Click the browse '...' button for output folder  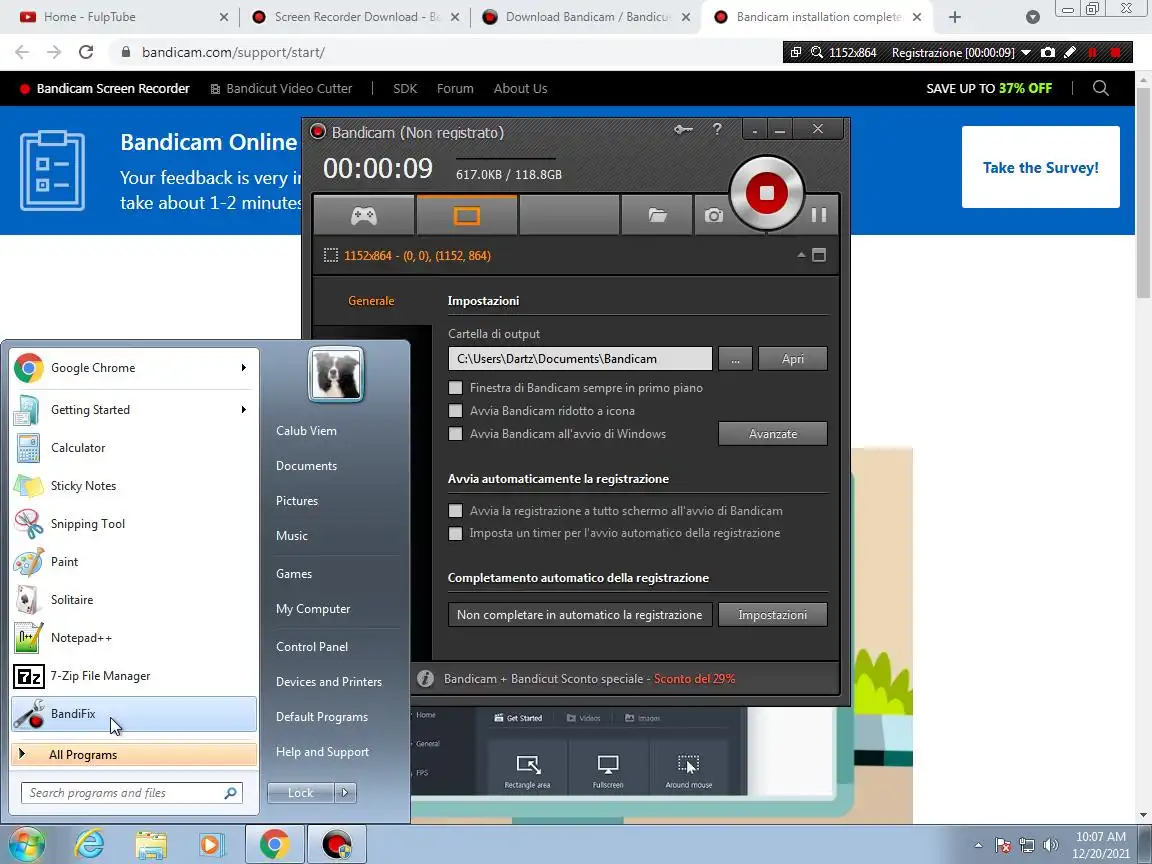pyautogui.click(x=735, y=359)
